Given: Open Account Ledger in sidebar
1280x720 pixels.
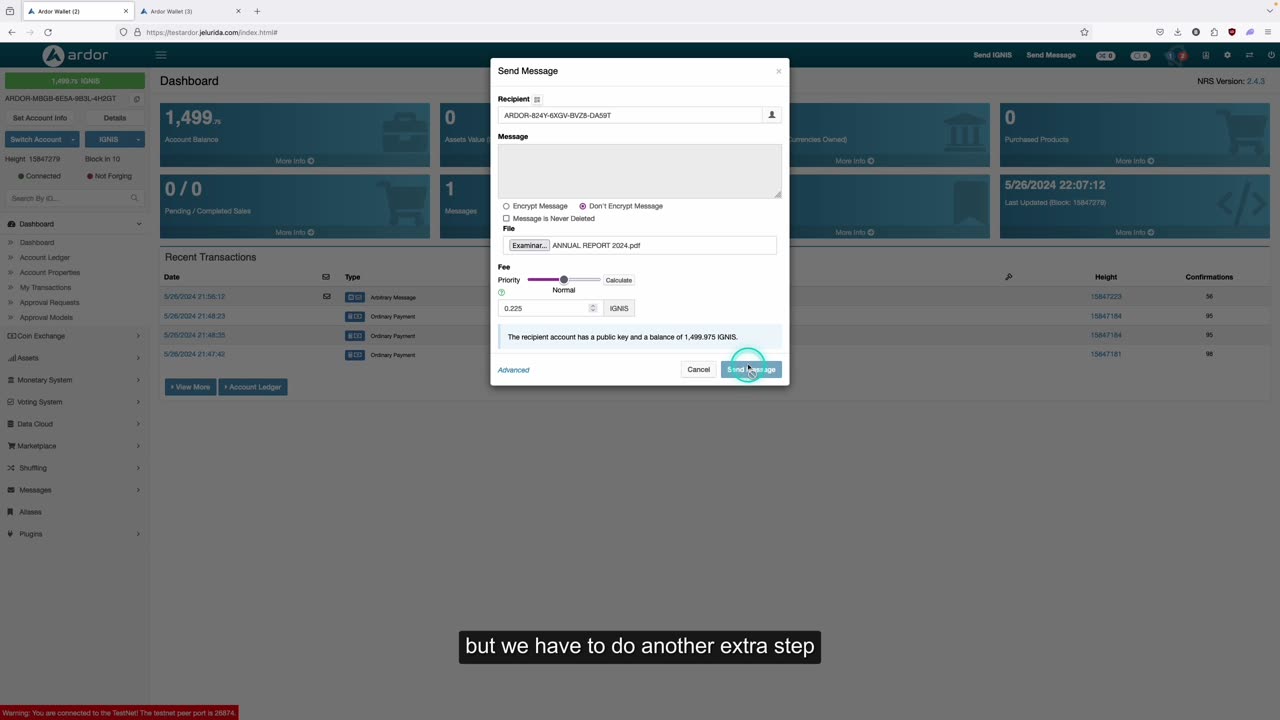Looking at the screenshot, I should point(45,257).
